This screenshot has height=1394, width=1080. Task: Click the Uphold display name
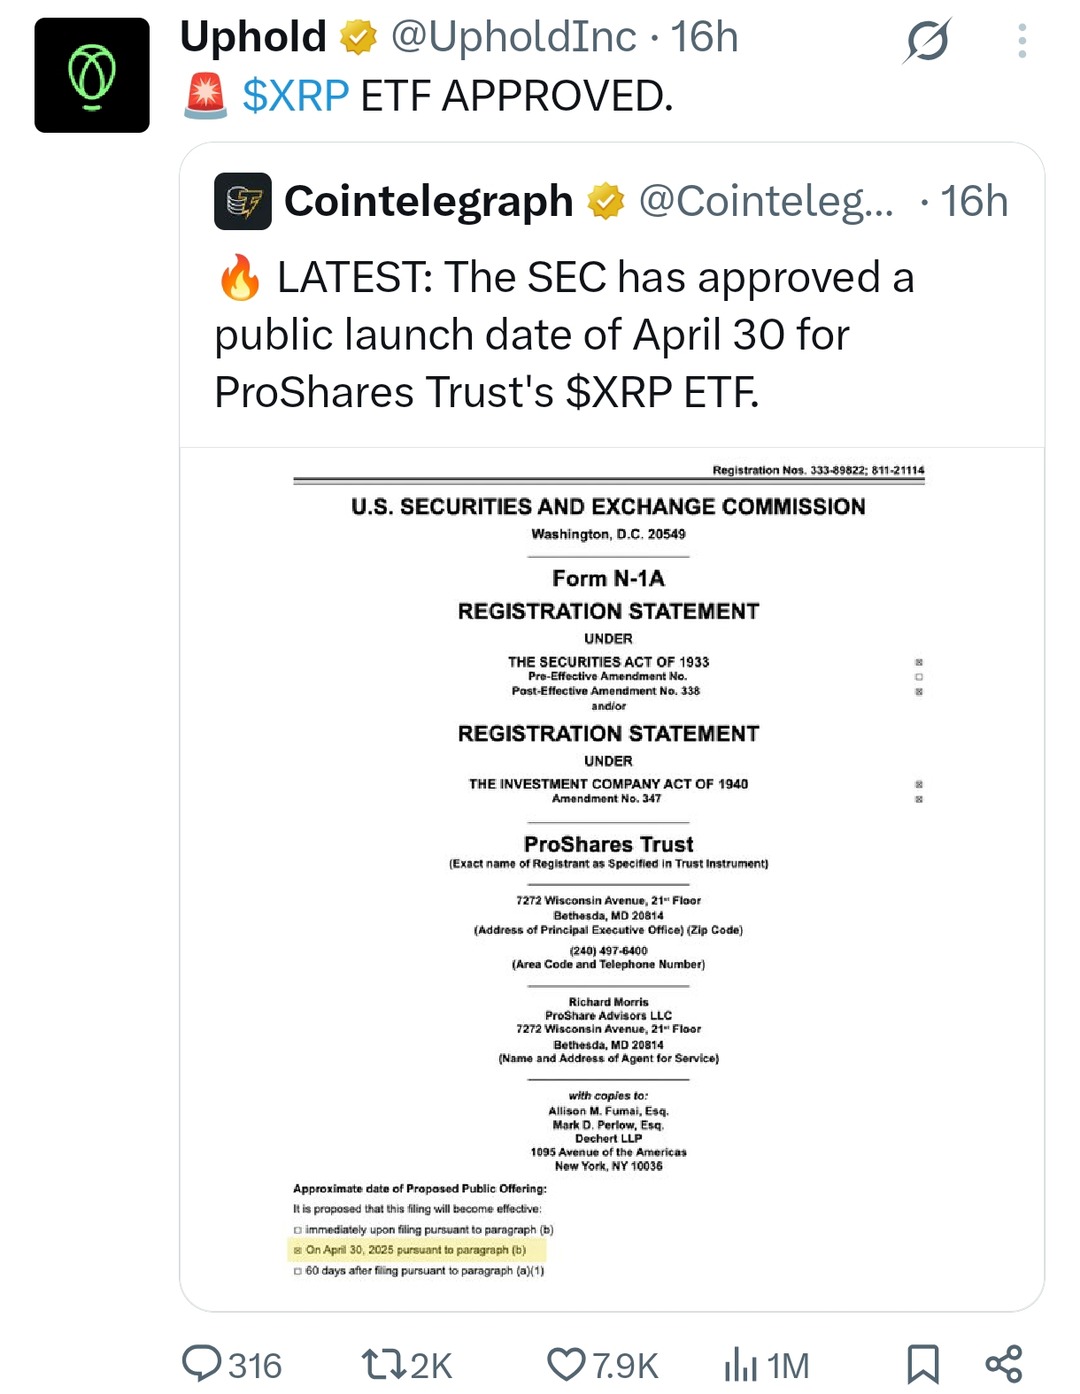click(253, 38)
